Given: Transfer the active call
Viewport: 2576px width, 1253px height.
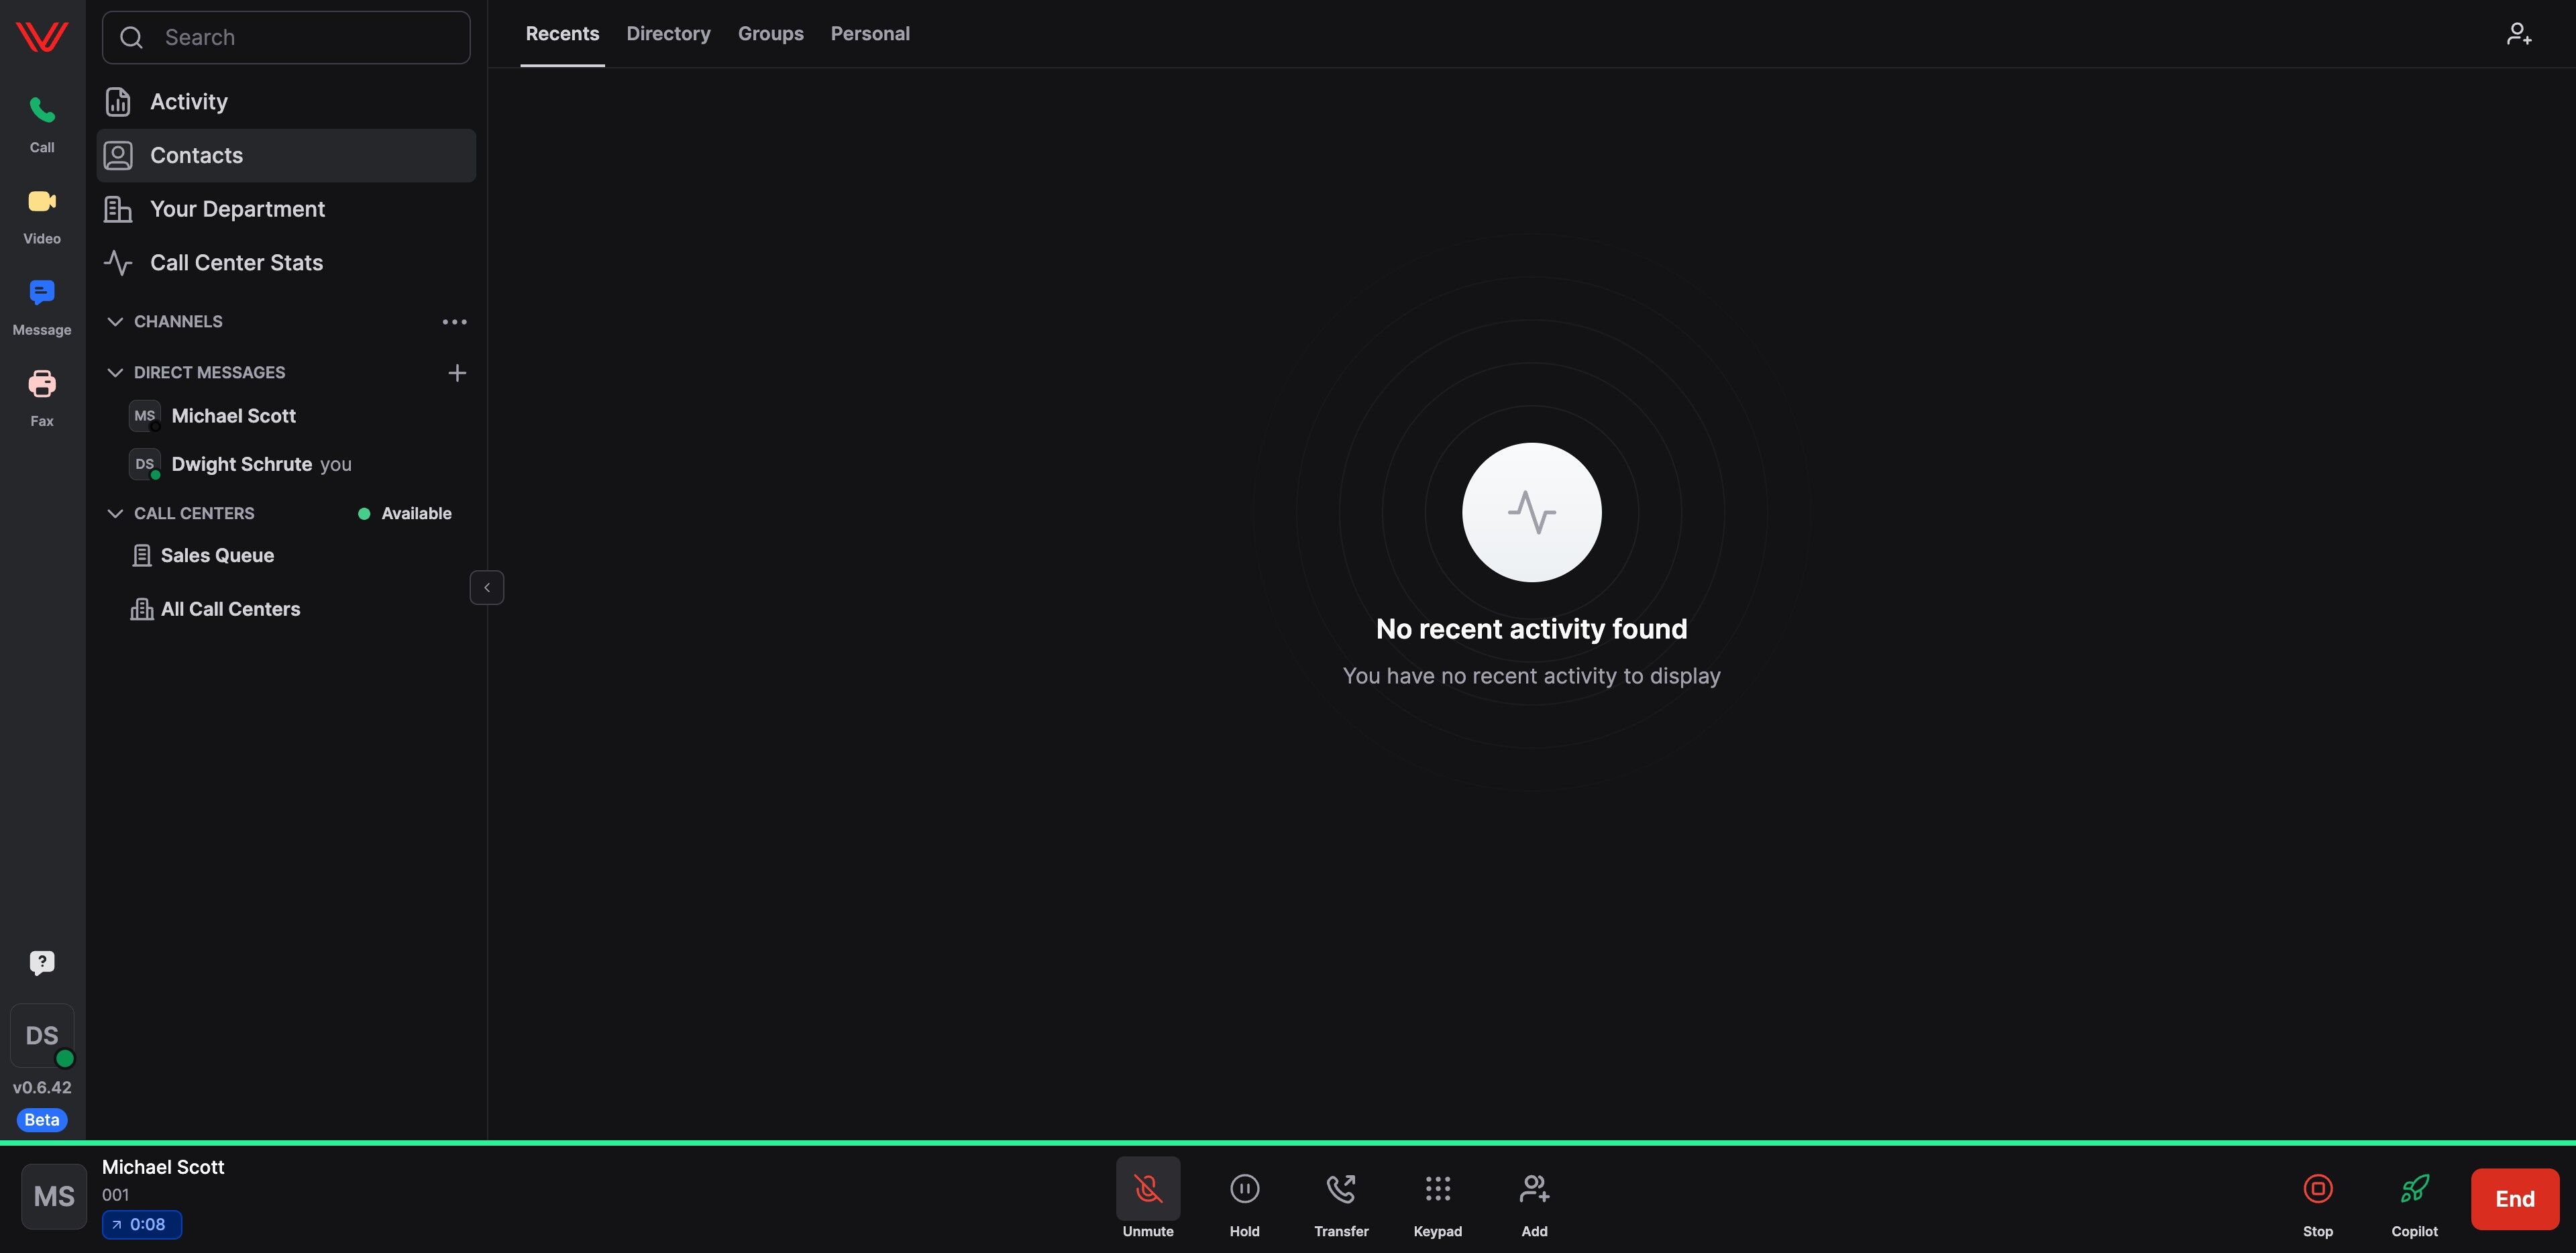Looking at the screenshot, I should [x=1341, y=1189].
